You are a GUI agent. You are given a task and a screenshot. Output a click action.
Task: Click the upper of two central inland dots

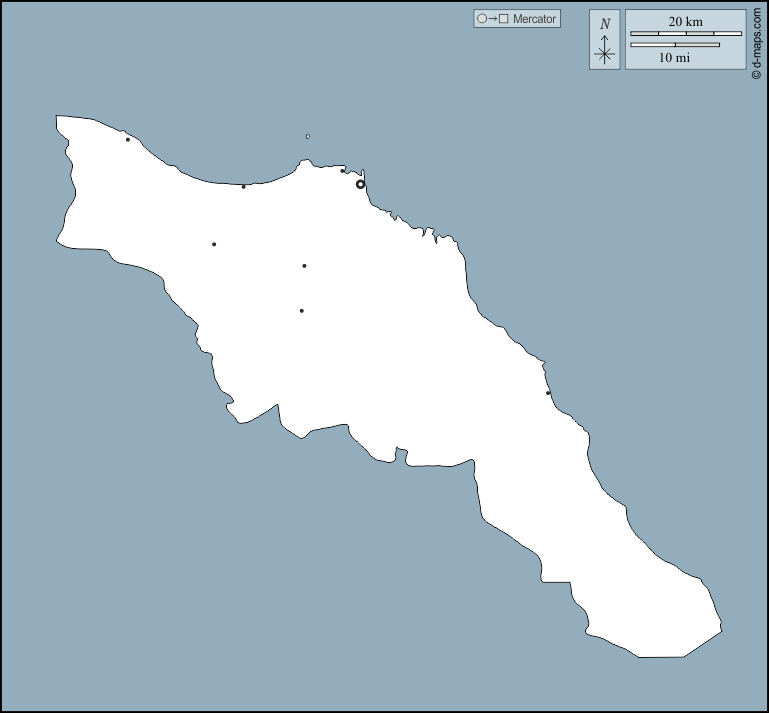[304, 266]
